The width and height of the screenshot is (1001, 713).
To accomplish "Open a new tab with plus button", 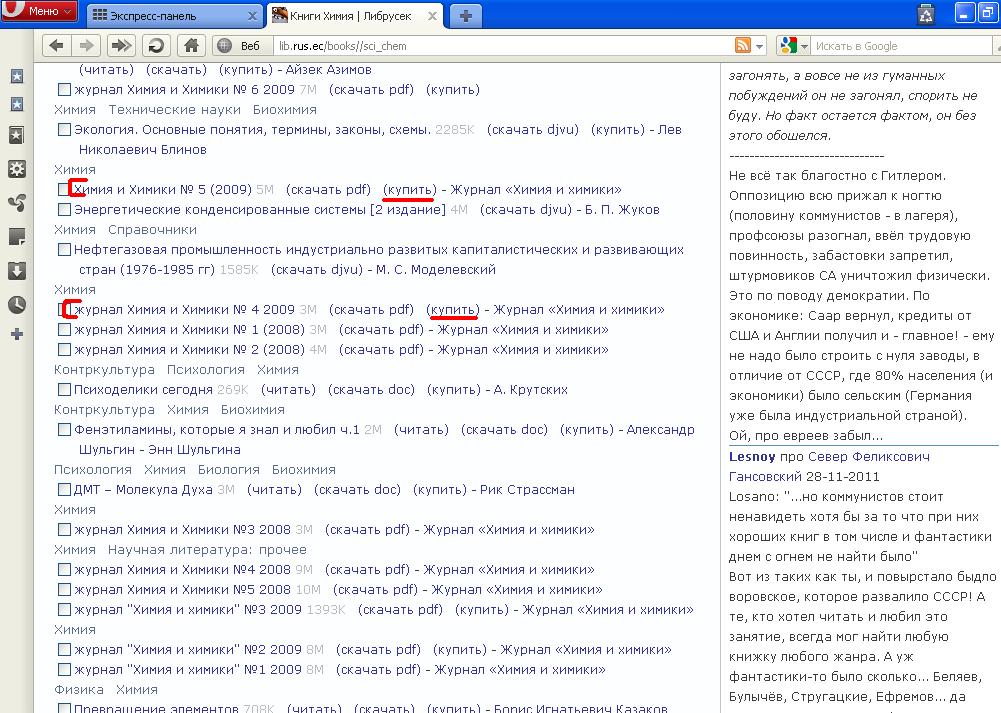I will (x=464, y=16).
